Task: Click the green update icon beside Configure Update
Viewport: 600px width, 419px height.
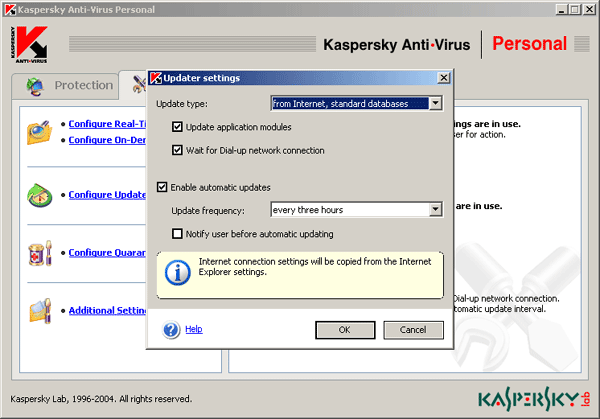Action: pyautogui.click(x=40, y=195)
